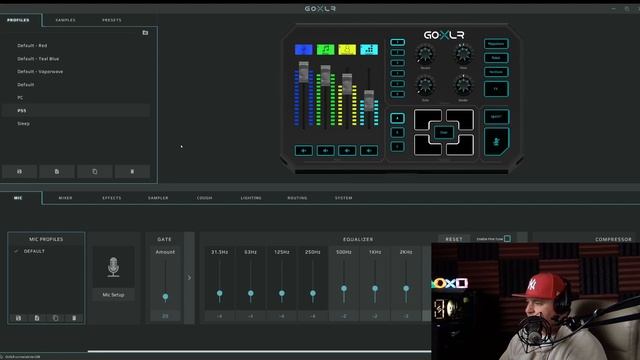Click the horizontal scrollbar at the bottom
Image resolution: width=640 pixels, height=360 pixels.
pyautogui.click(x=259, y=351)
